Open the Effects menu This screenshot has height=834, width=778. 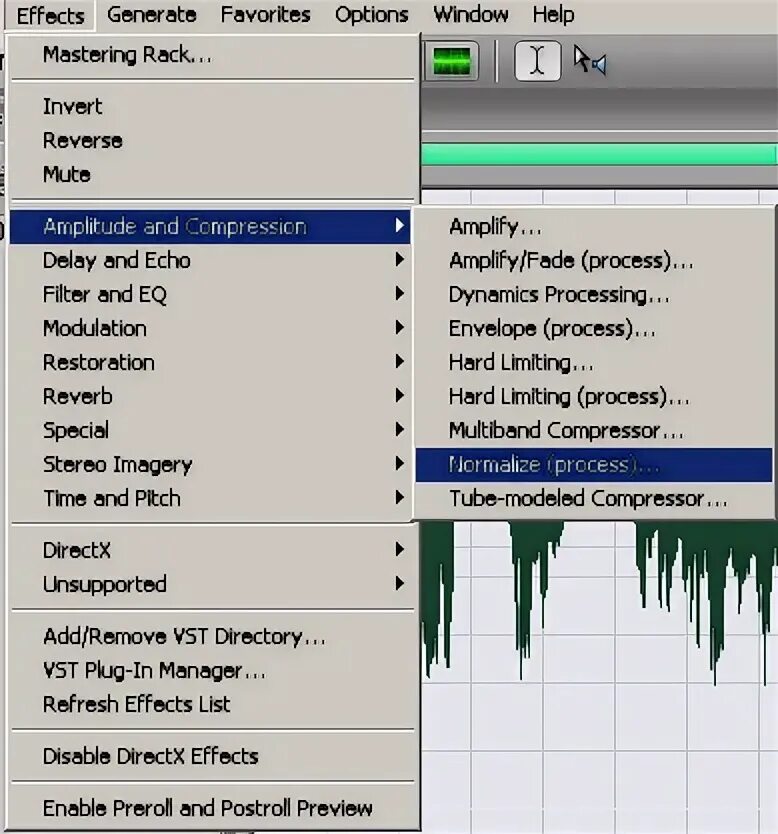[x=51, y=15]
